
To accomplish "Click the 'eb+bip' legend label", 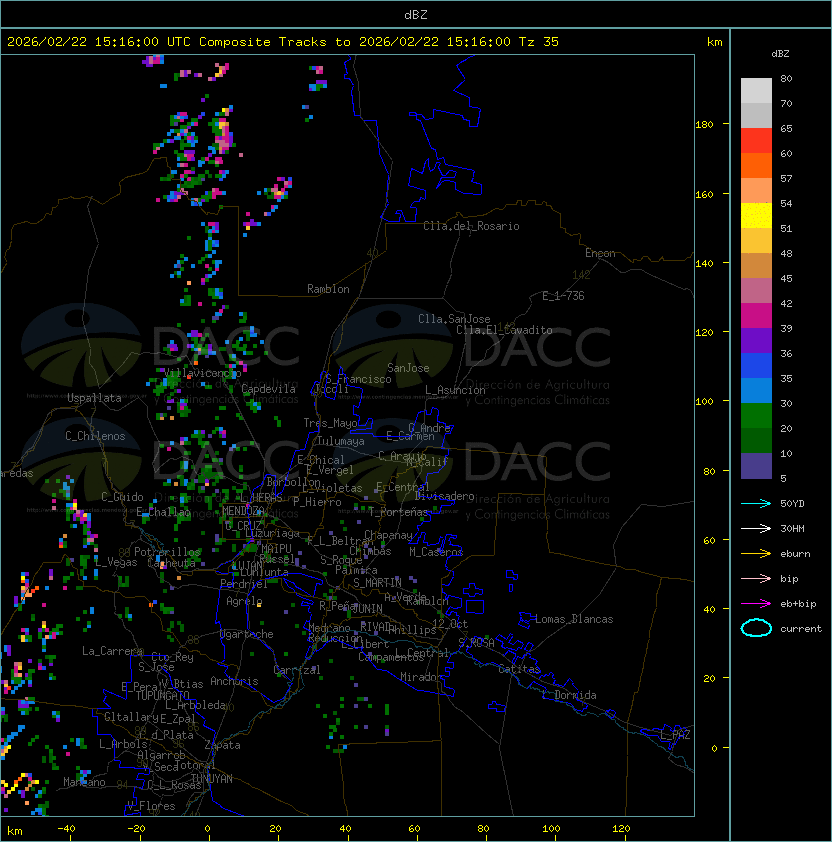I will point(798,604).
